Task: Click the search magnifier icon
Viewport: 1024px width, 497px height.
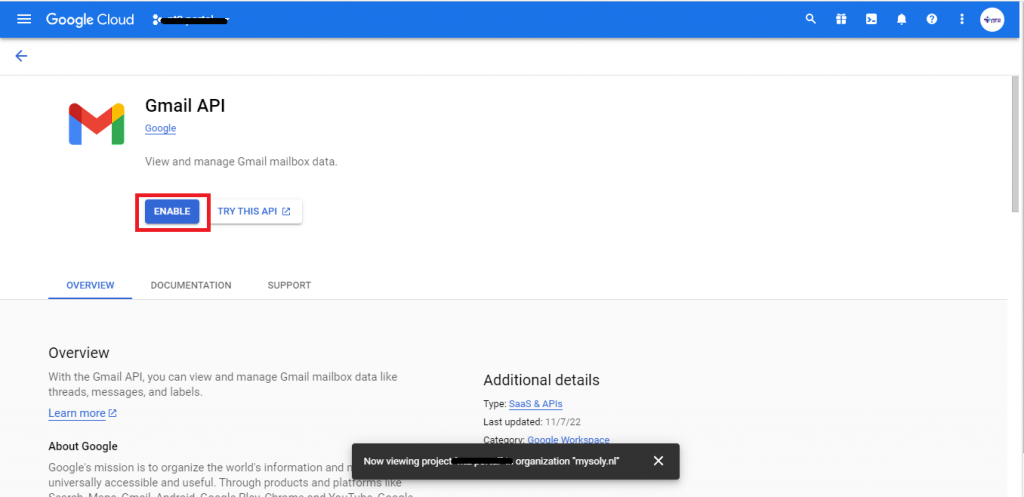Action: pos(810,19)
